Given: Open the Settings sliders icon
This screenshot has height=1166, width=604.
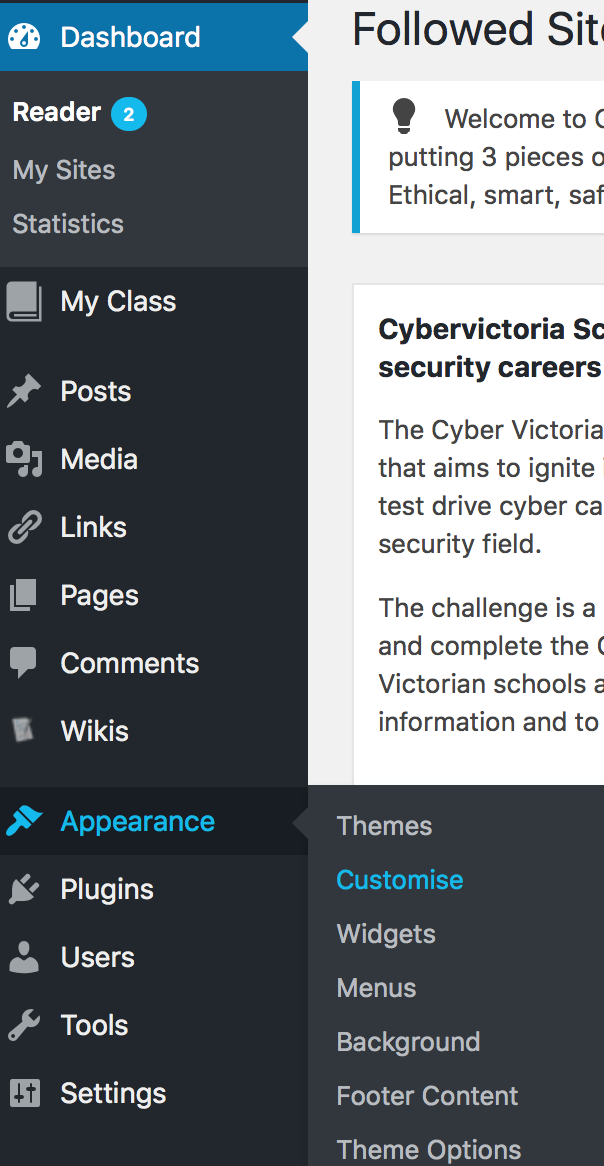Looking at the screenshot, I should pos(24,1094).
